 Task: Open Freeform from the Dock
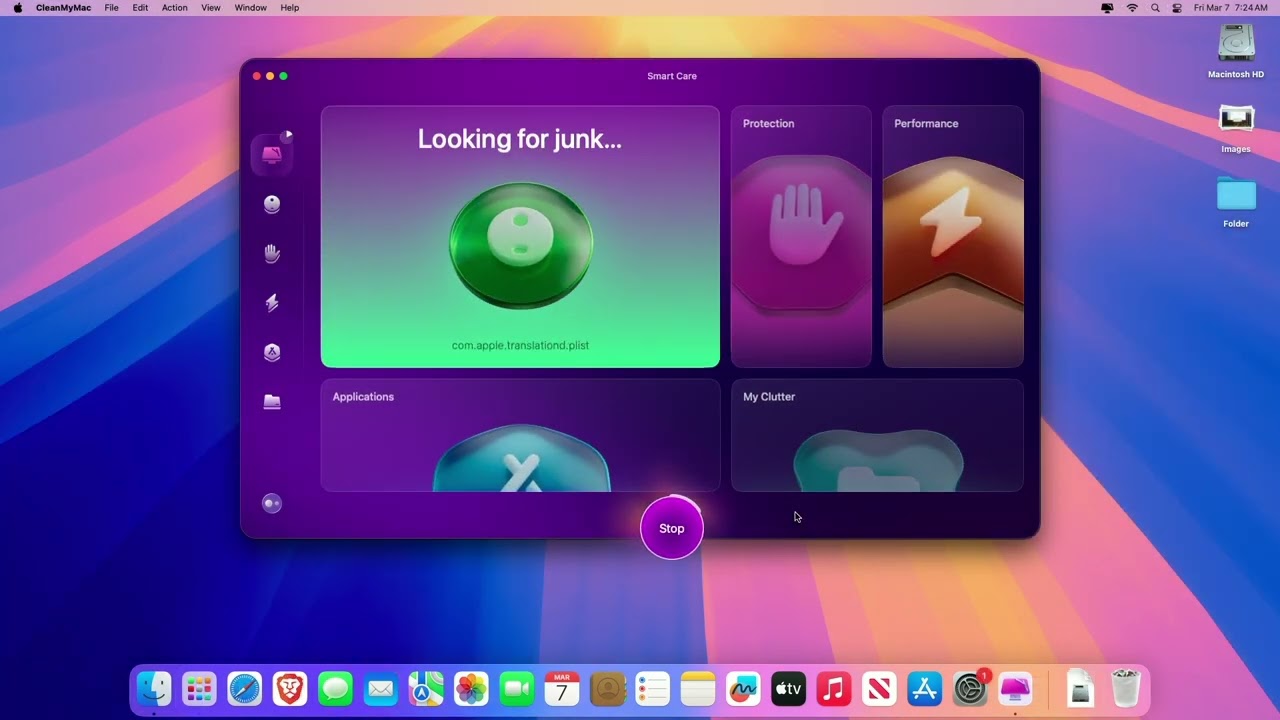point(743,689)
